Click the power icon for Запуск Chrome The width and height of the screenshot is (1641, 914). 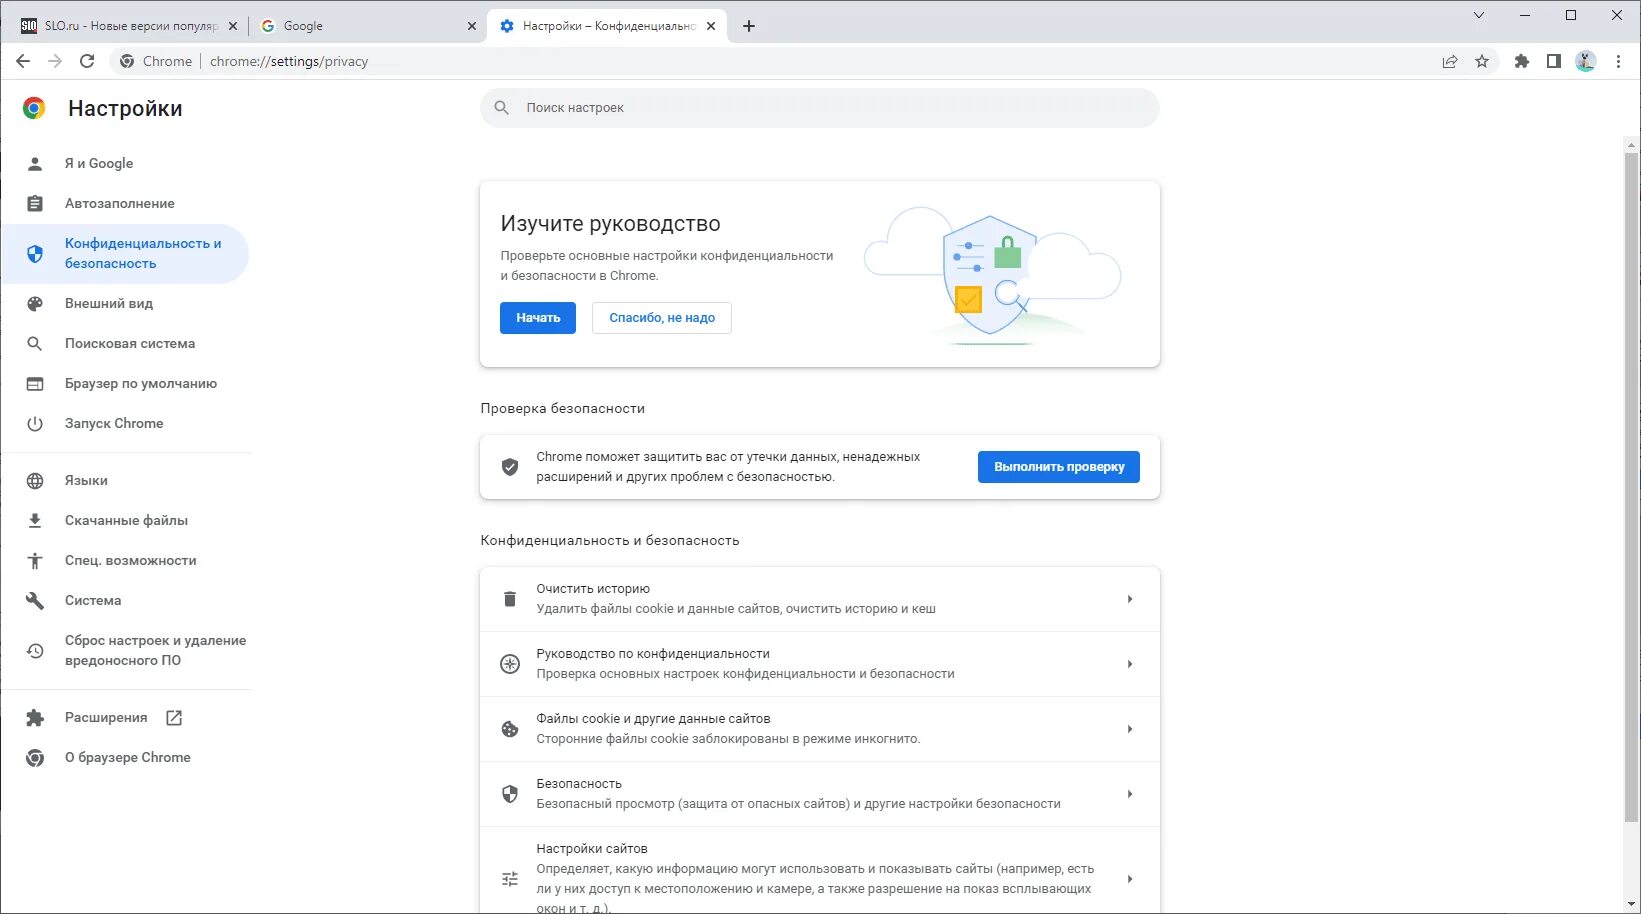coord(35,423)
